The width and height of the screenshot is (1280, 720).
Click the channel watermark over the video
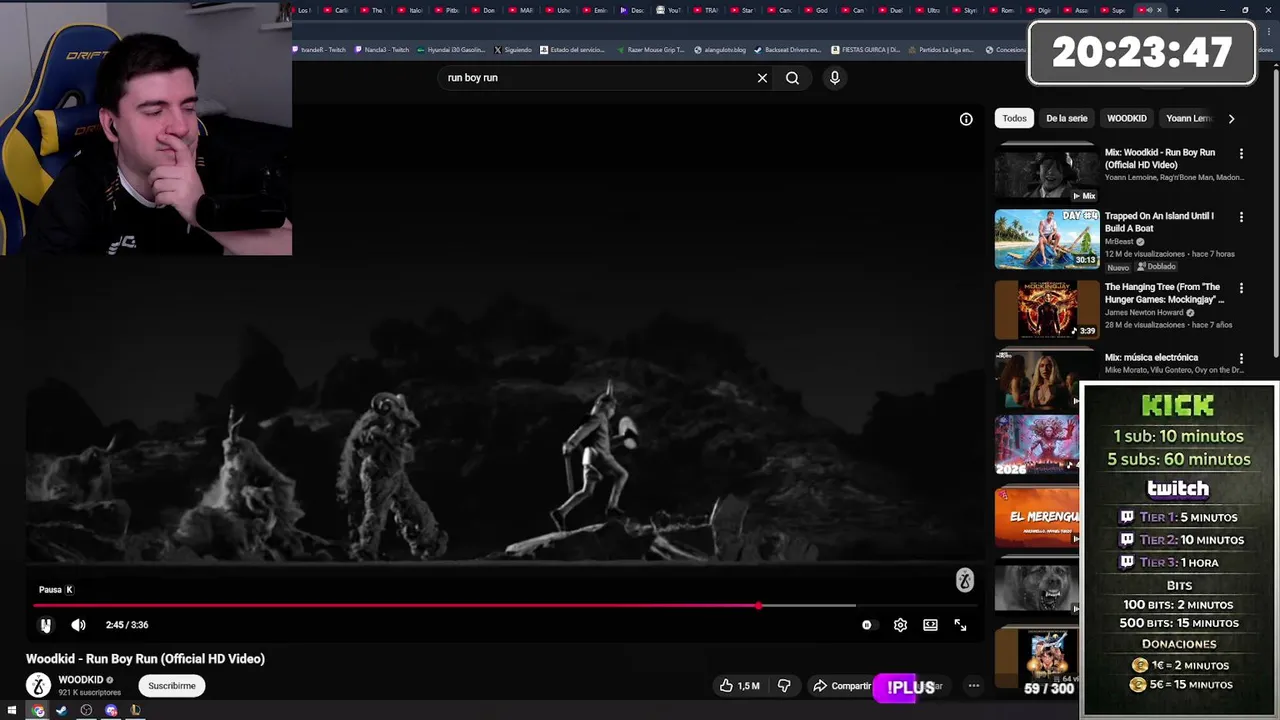tap(964, 581)
